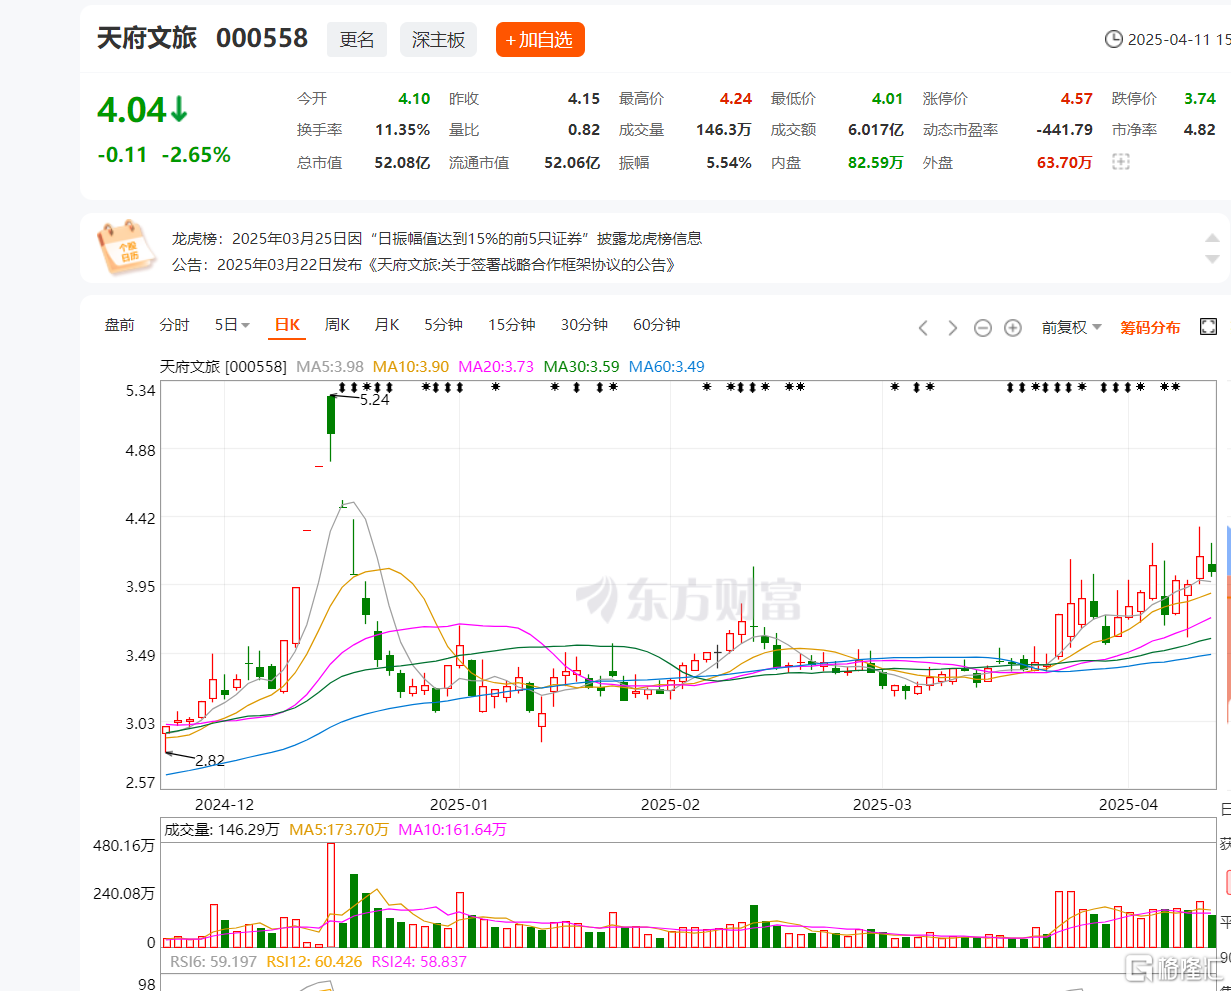Click the 最低价 value 4.01
Viewport: 1231px width, 991px height.
coord(887,99)
